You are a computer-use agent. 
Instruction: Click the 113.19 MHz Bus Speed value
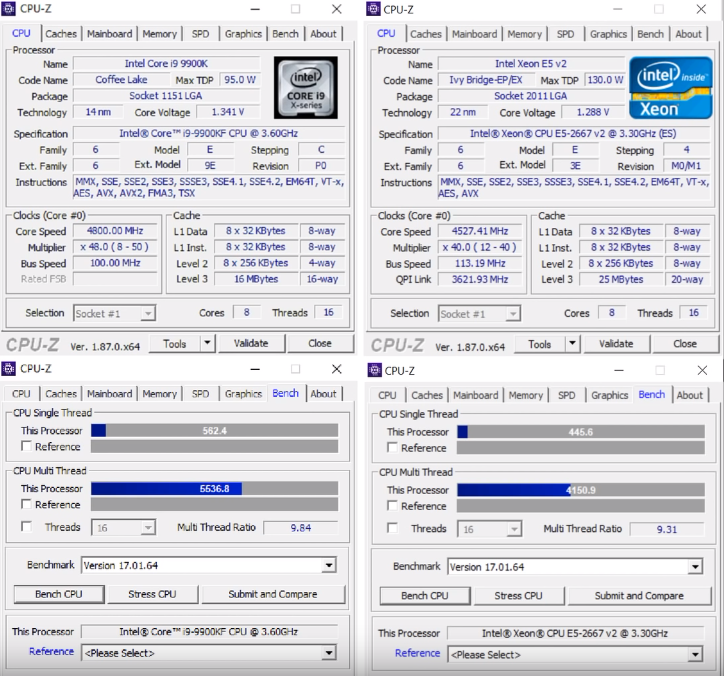[x=480, y=263]
